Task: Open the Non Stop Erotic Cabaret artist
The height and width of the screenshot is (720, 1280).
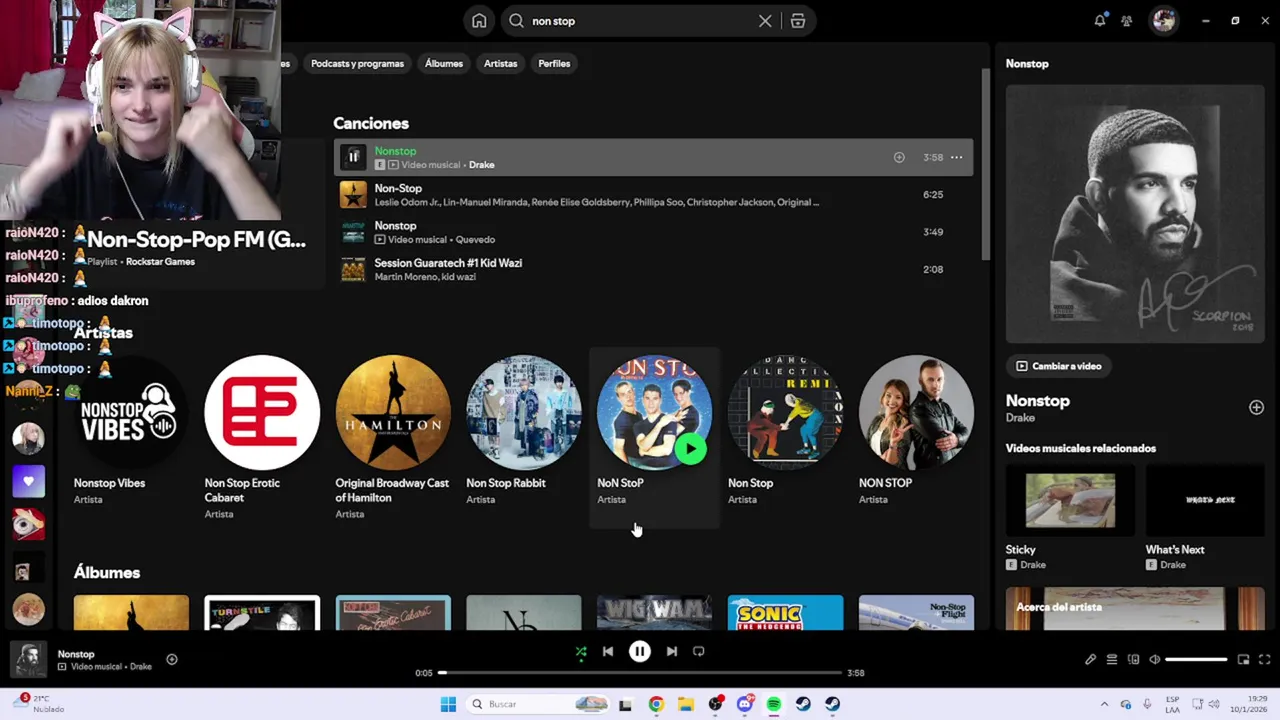Action: pos(262,435)
